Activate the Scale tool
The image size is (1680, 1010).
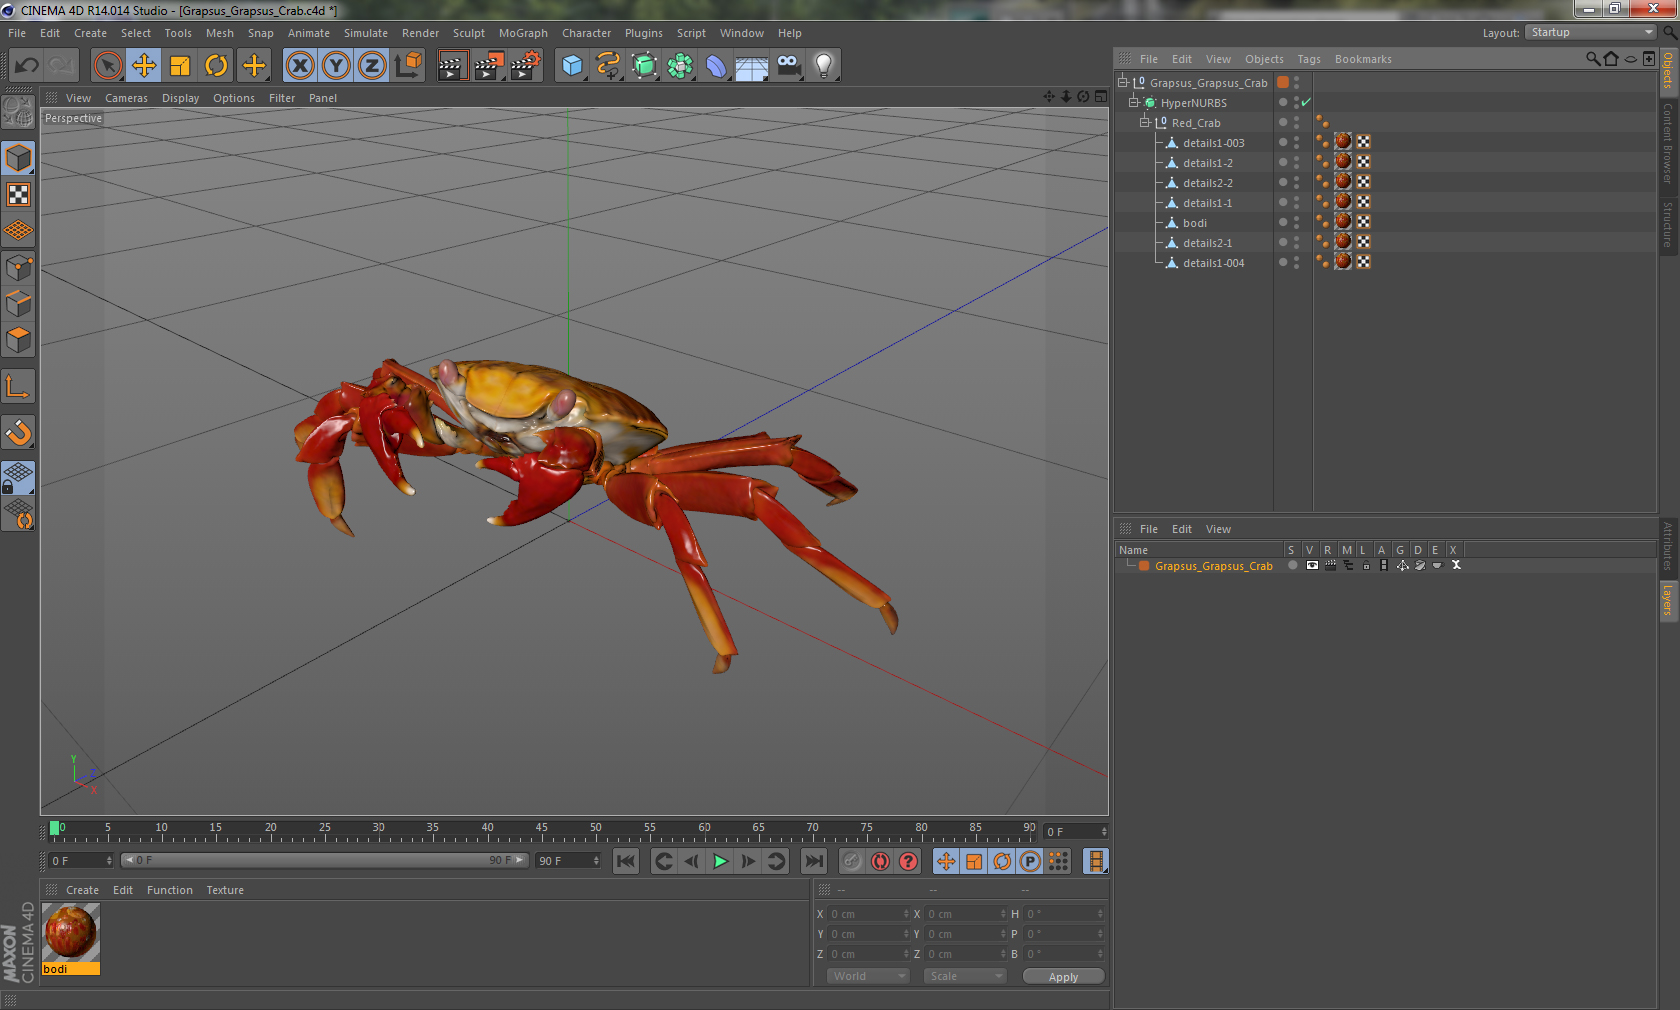tap(180, 66)
